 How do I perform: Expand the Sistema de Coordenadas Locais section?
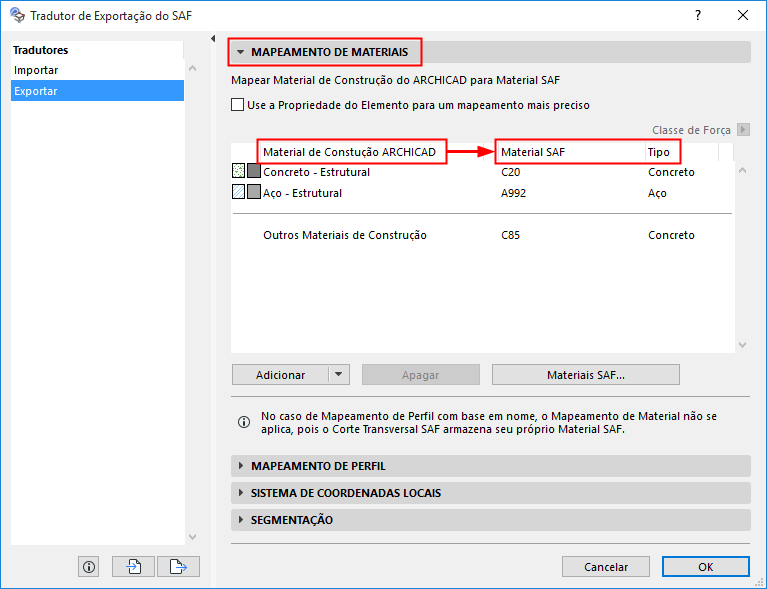[240, 493]
